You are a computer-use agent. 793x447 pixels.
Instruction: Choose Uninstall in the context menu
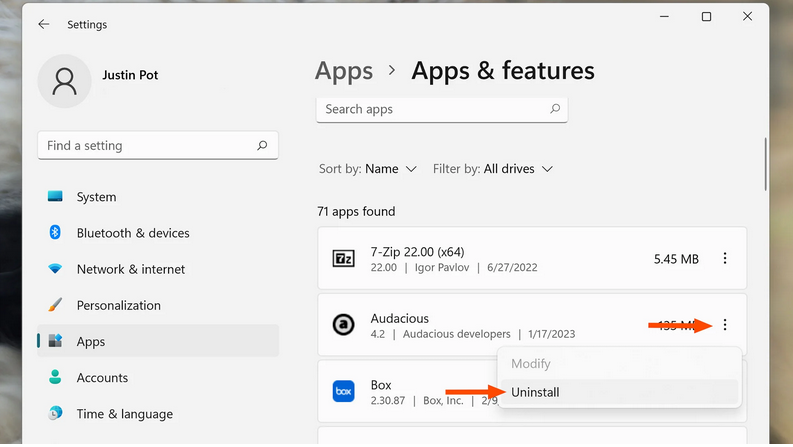pos(619,392)
